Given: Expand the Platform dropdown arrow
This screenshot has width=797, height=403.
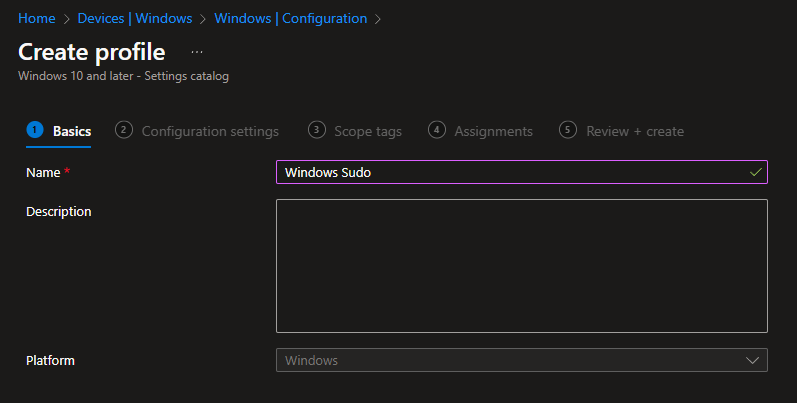Looking at the screenshot, I should point(753,360).
